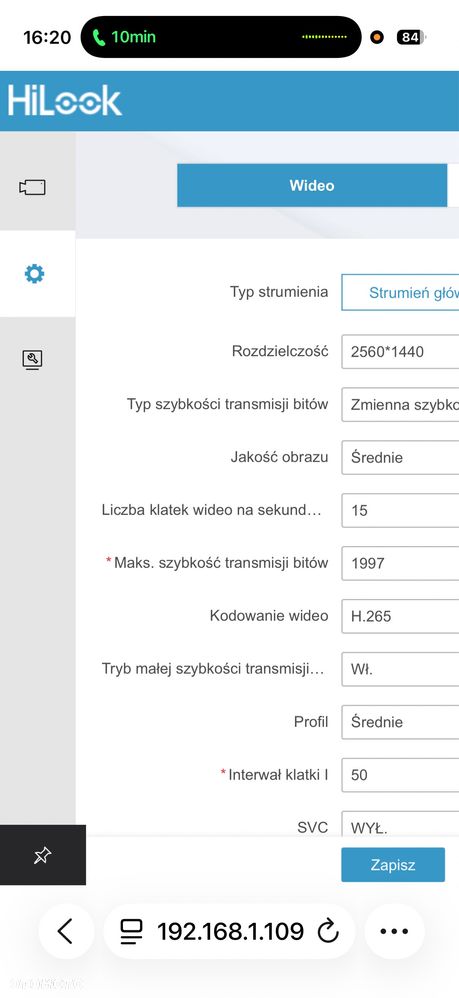Toggle the pin icon at the sidebar bottom
The height and width of the screenshot is (998, 459).
click(x=42, y=856)
